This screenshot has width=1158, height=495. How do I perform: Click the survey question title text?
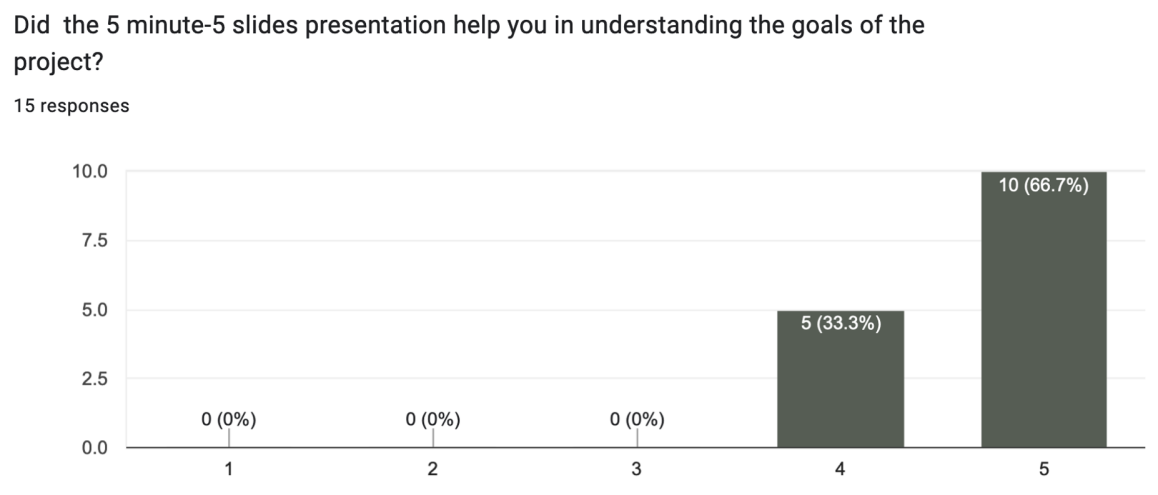(468, 25)
